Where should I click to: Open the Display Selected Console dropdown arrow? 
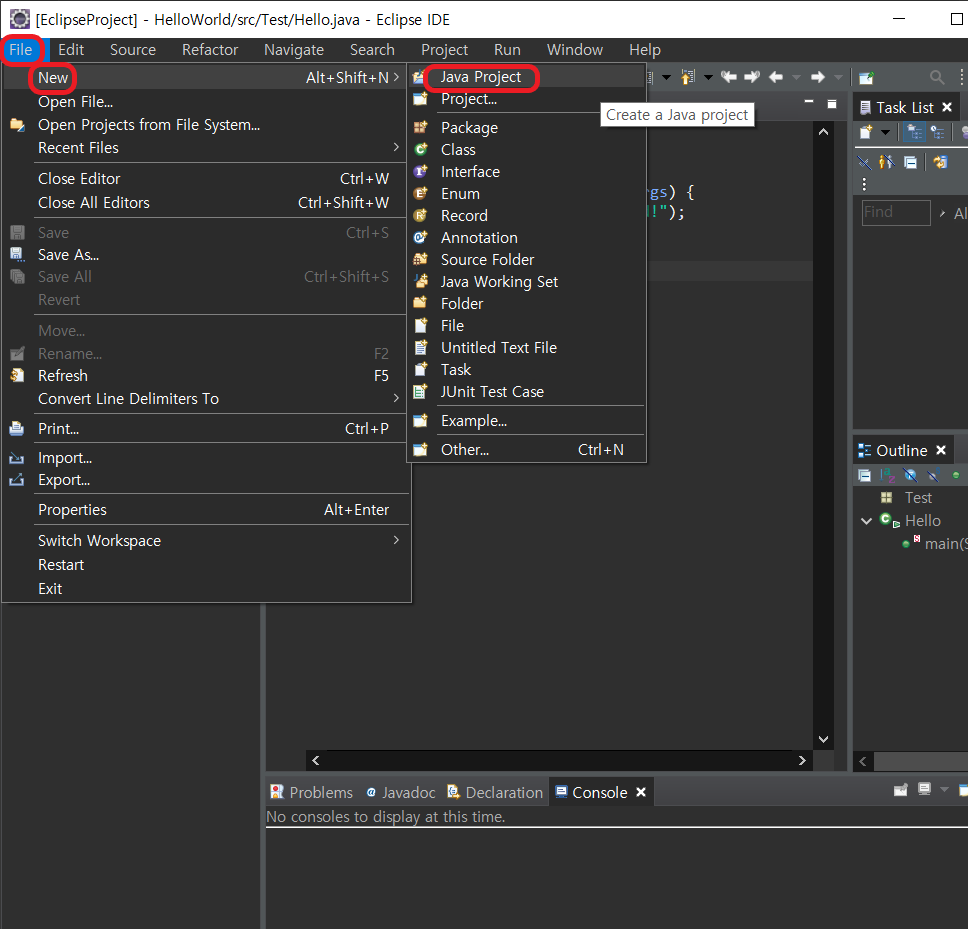943,789
